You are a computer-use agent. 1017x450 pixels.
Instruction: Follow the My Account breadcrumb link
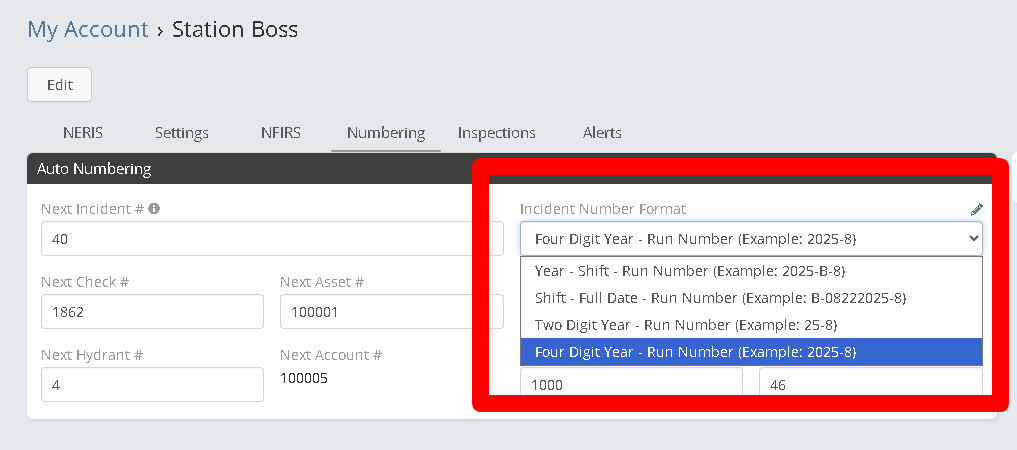click(x=88, y=30)
